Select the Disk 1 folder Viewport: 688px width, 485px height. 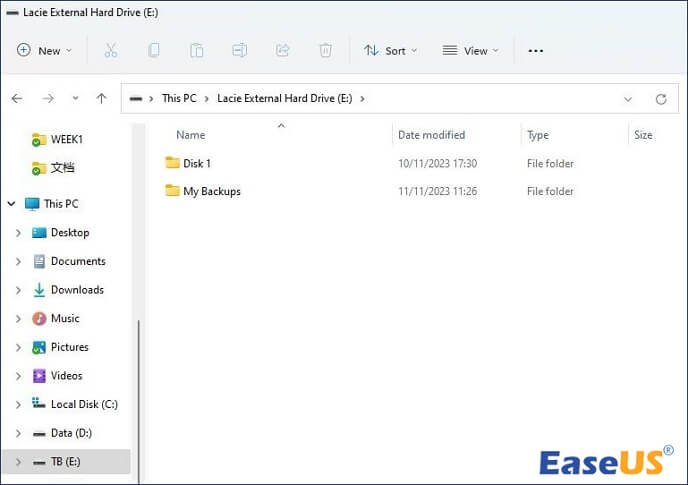(x=196, y=163)
